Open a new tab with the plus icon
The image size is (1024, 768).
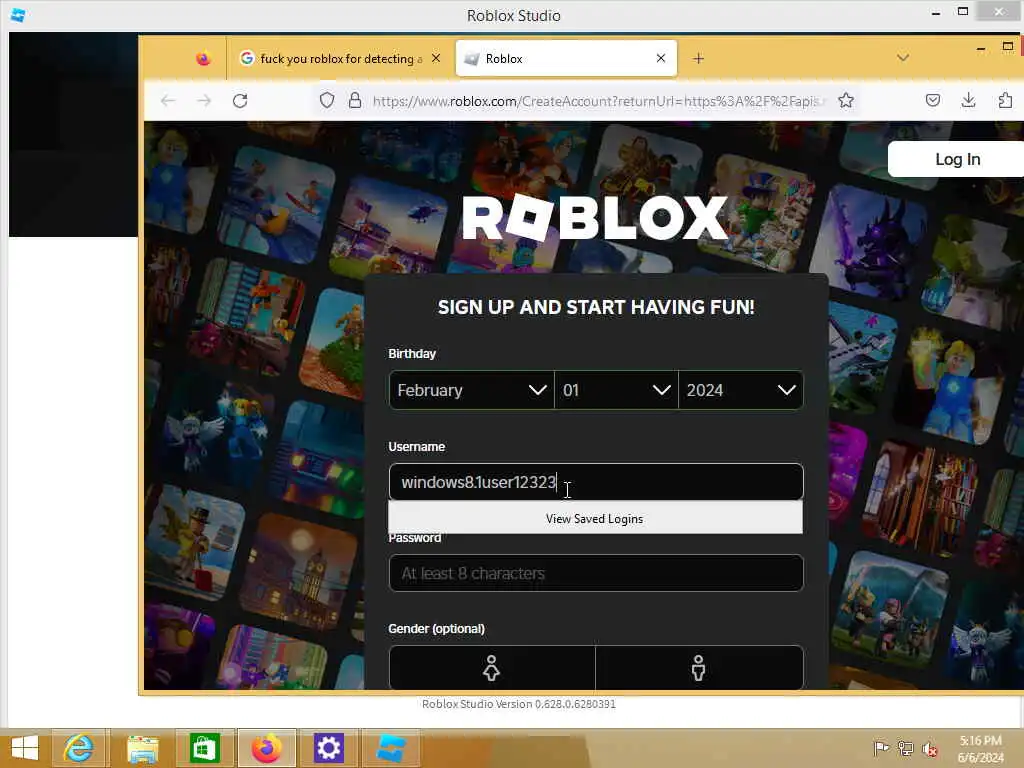click(x=698, y=59)
